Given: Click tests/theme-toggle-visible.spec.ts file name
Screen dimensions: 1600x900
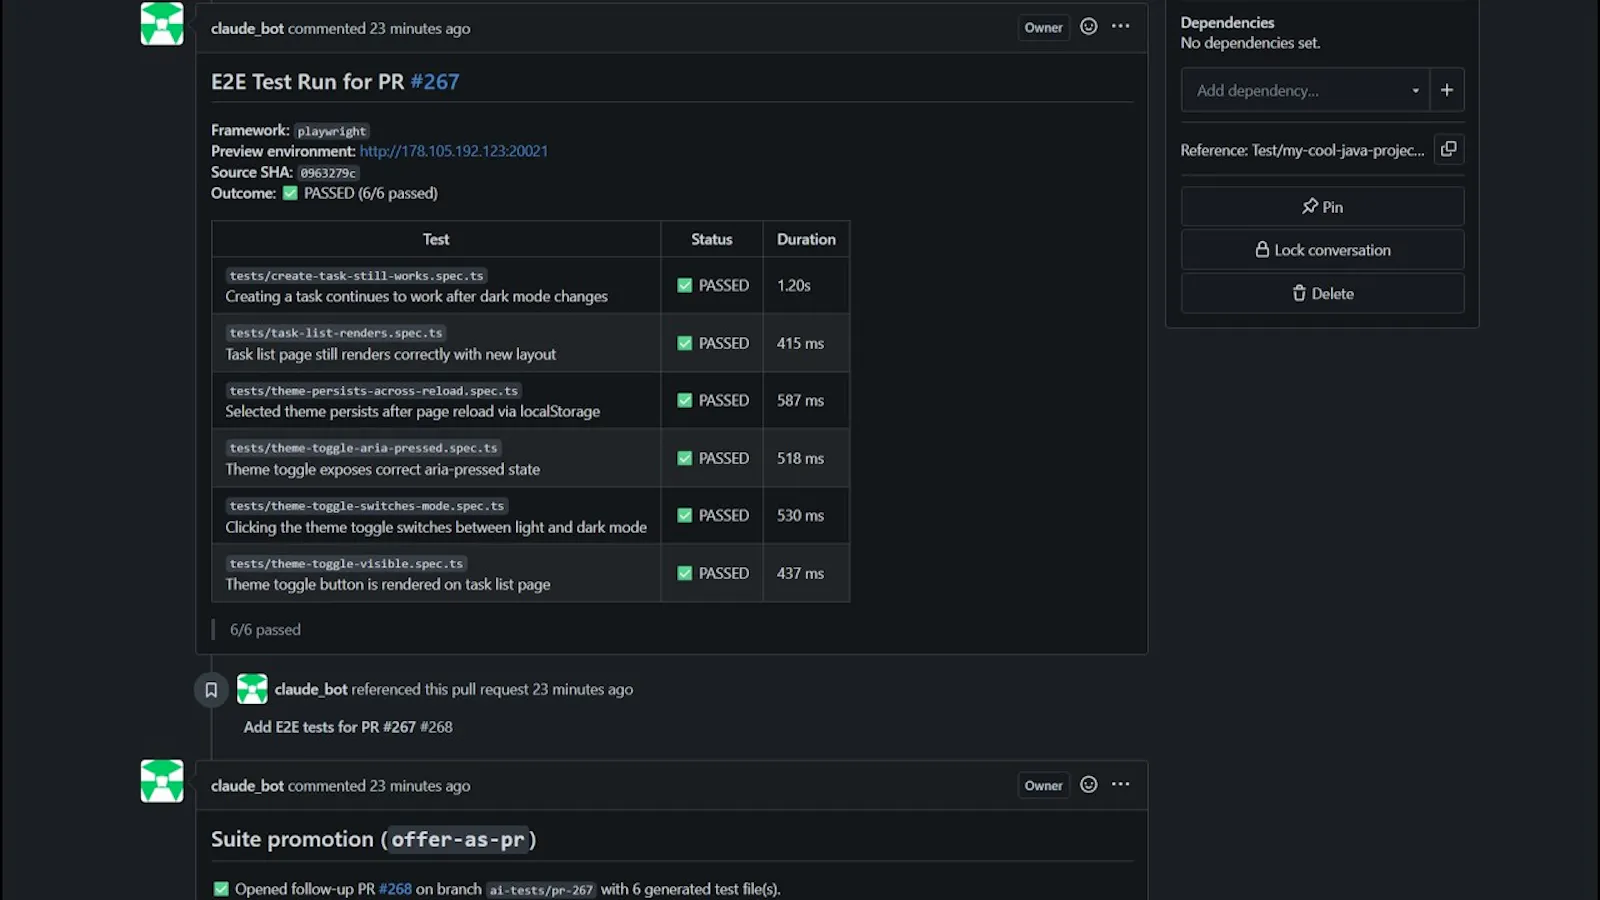Looking at the screenshot, I should coord(346,564).
